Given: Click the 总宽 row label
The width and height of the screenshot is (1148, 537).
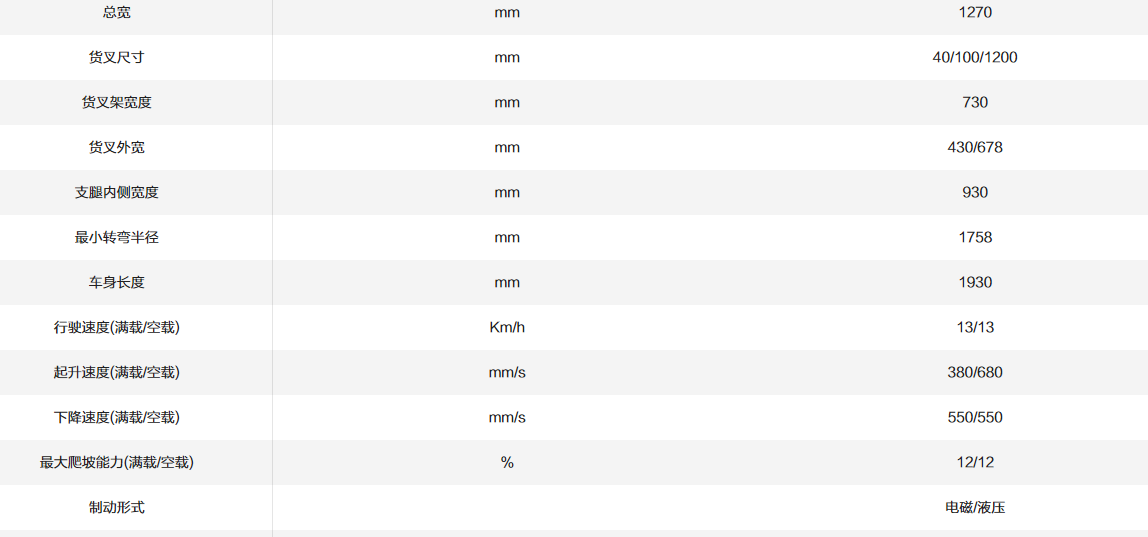Looking at the screenshot, I should [x=116, y=13].
